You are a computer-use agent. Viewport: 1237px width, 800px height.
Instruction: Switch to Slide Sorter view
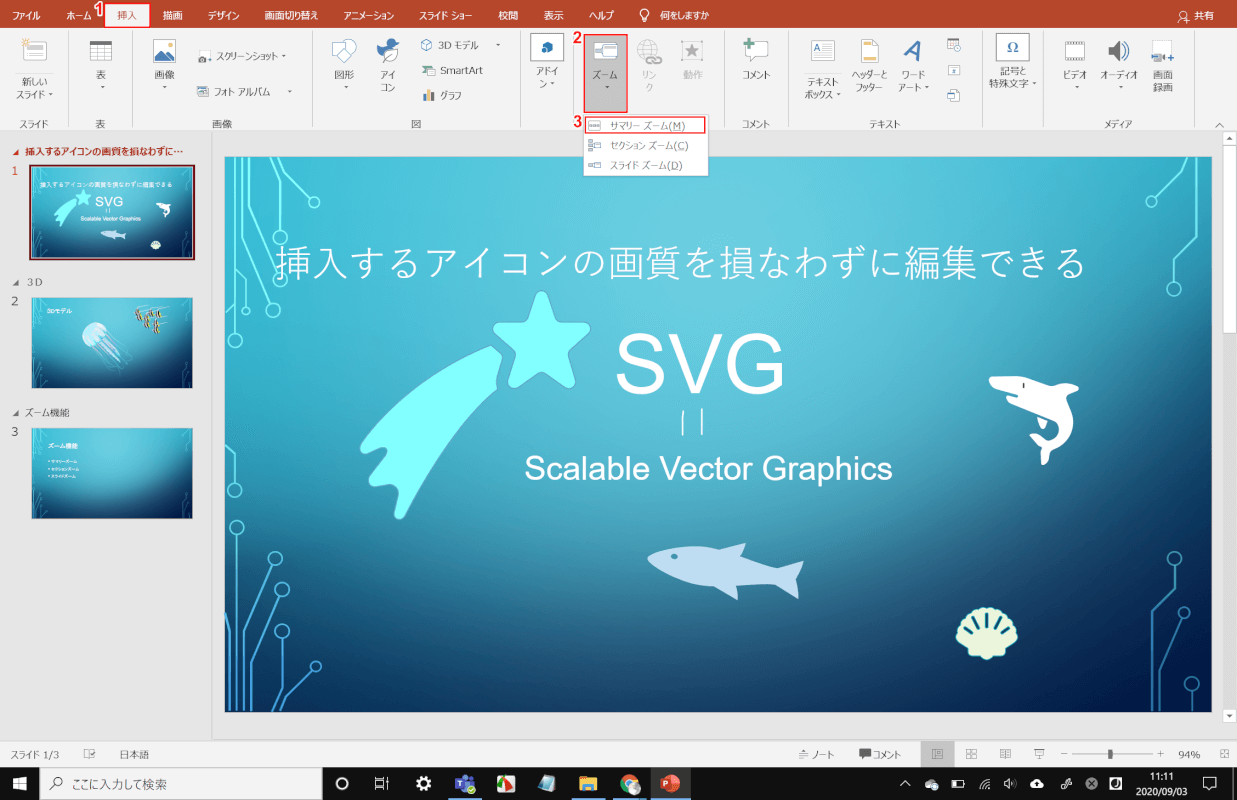pos(971,754)
